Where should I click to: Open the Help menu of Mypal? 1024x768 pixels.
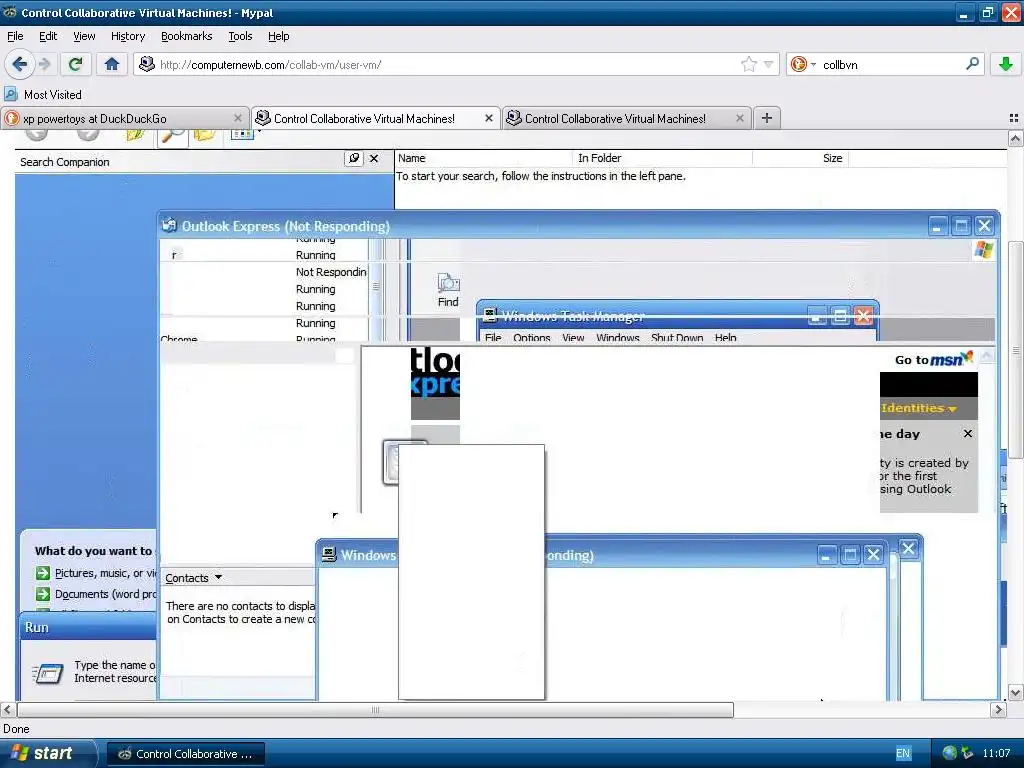click(x=279, y=37)
